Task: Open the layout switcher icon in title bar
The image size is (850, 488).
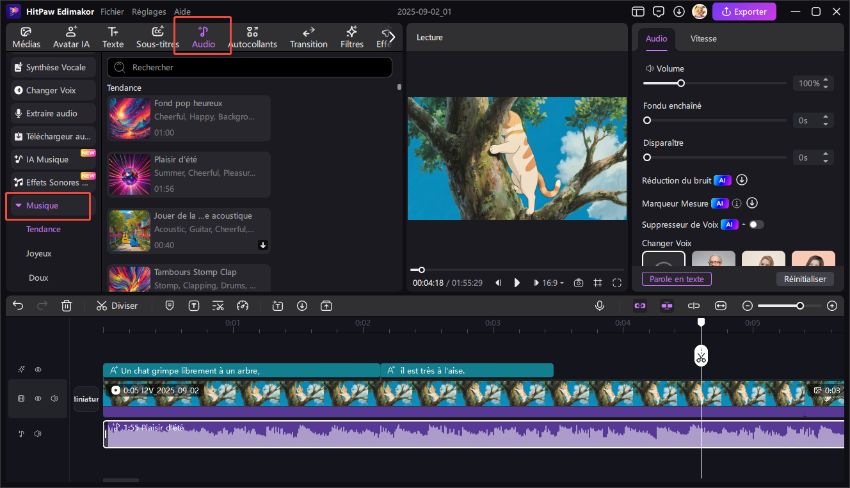Action: click(x=638, y=11)
